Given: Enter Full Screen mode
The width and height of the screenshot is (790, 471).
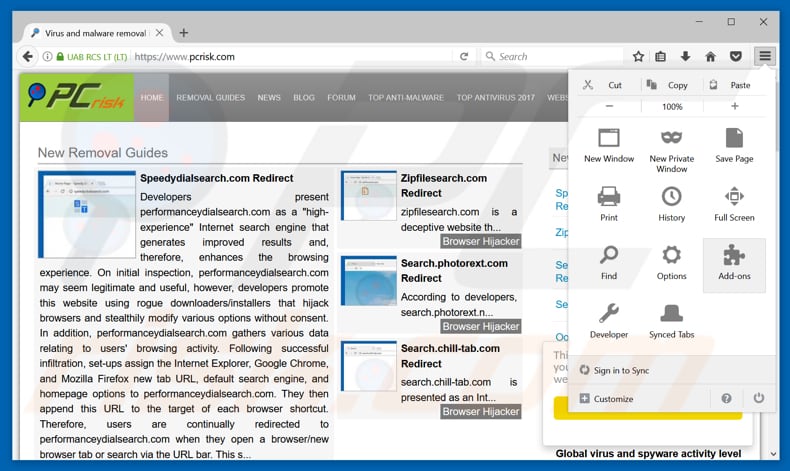Looking at the screenshot, I should 734,204.
